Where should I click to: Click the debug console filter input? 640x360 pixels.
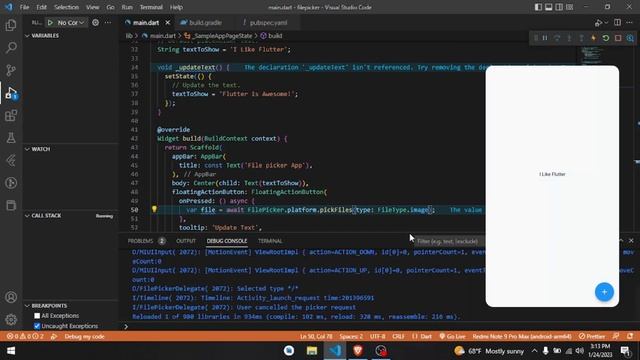pos(450,241)
